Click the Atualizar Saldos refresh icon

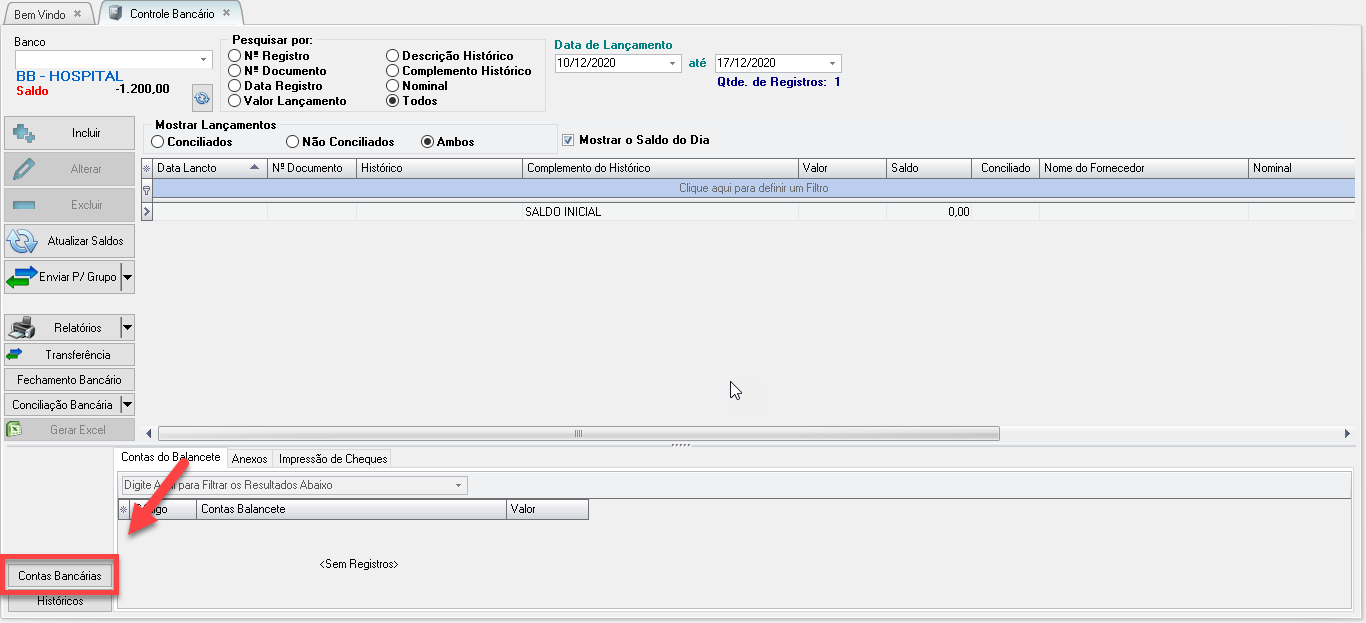click(x=22, y=241)
